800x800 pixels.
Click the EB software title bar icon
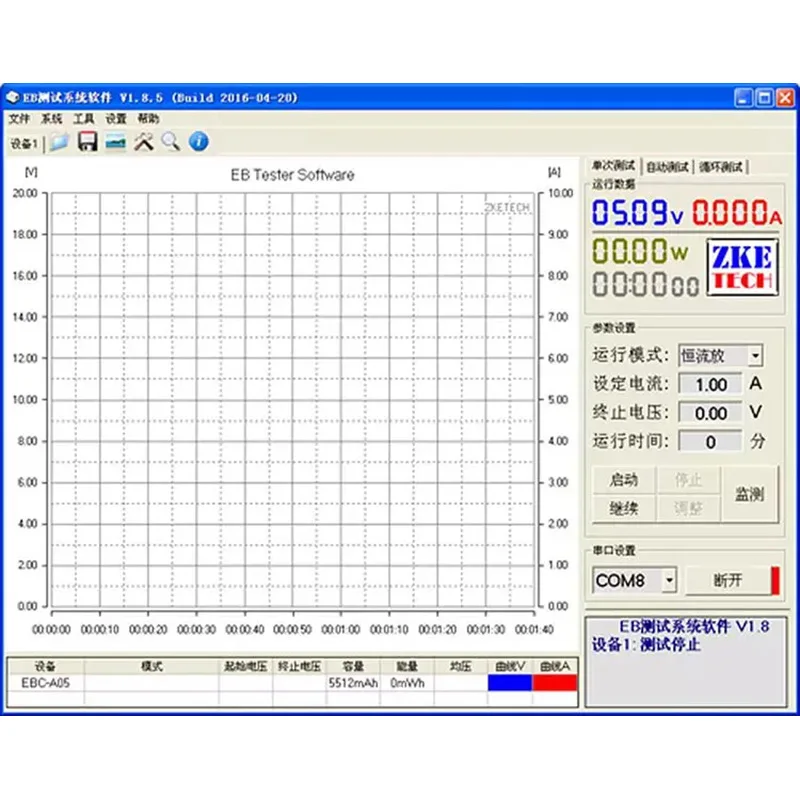tap(13, 97)
